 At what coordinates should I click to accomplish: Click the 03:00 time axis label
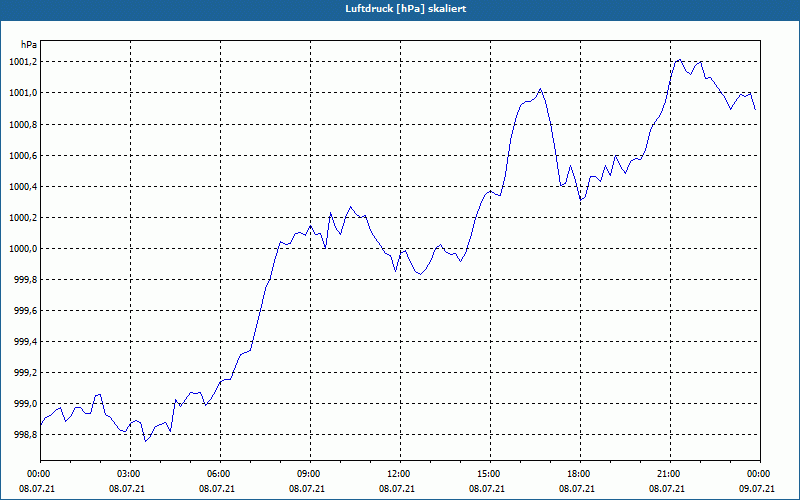[131, 474]
